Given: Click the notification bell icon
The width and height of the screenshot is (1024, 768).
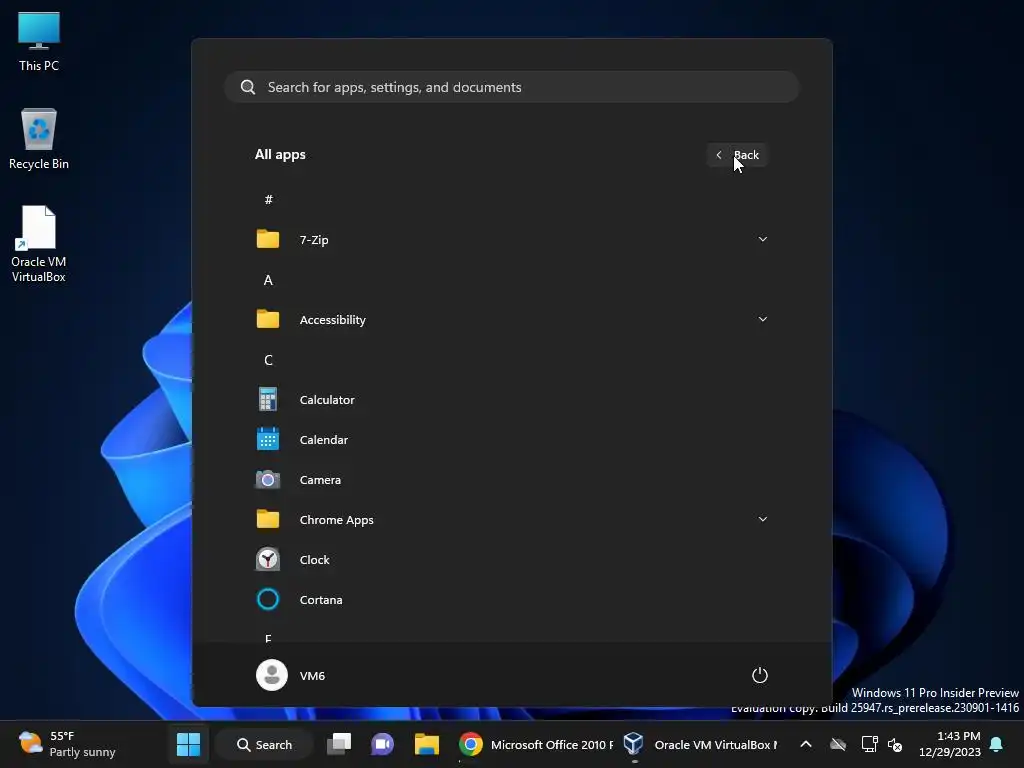Looking at the screenshot, I should point(997,744).
